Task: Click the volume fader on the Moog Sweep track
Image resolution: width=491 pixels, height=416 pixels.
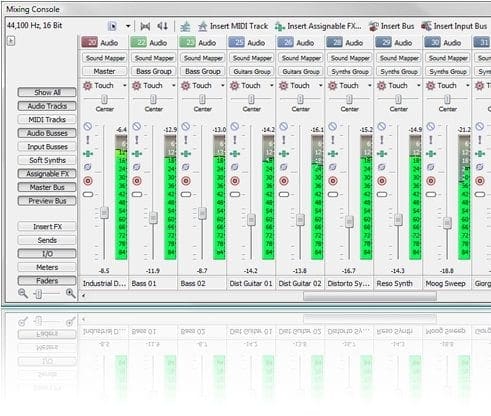Action: pyautogui.click(x=447, y=223)
